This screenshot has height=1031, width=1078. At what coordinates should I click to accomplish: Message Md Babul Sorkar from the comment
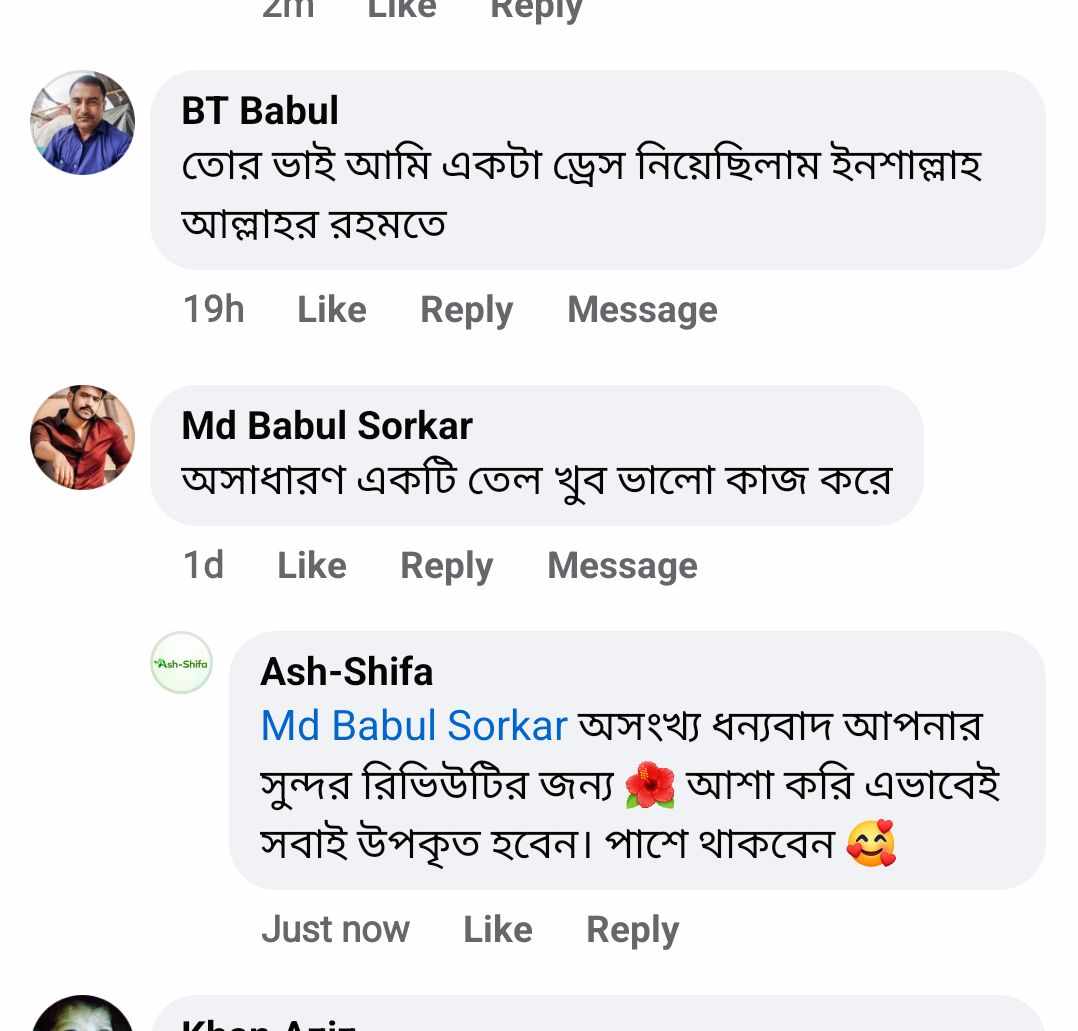click(x=622, y=566)
